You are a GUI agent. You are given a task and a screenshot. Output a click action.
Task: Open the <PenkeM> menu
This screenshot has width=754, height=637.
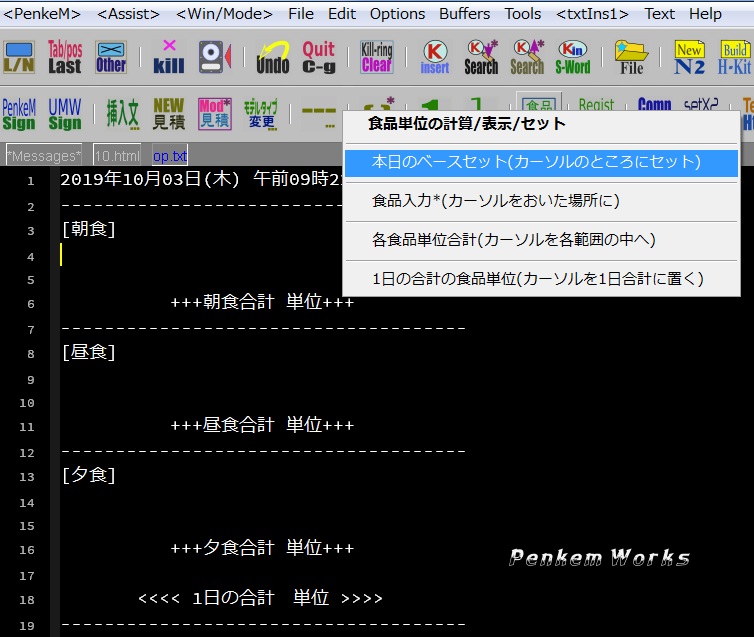tap(41, 14)
